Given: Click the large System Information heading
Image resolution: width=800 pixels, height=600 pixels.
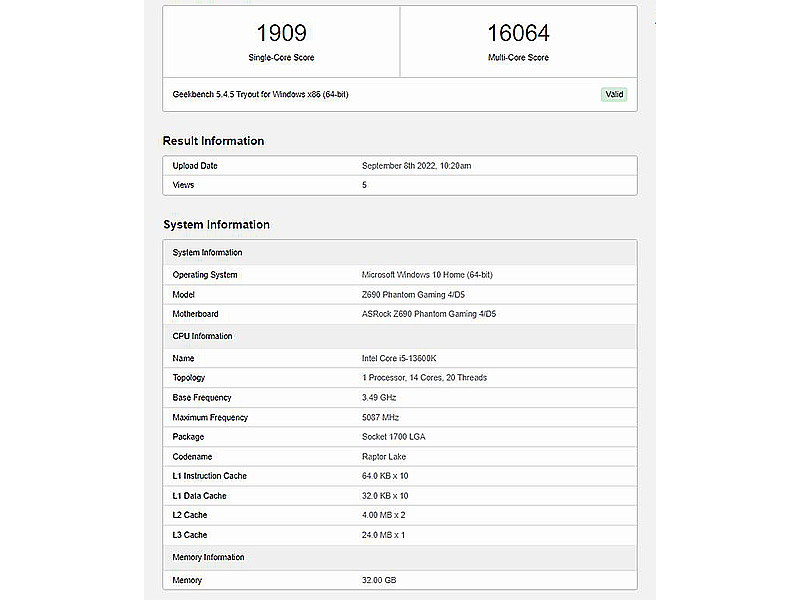Looking at the screenshot, I should [x=216, y=224].
